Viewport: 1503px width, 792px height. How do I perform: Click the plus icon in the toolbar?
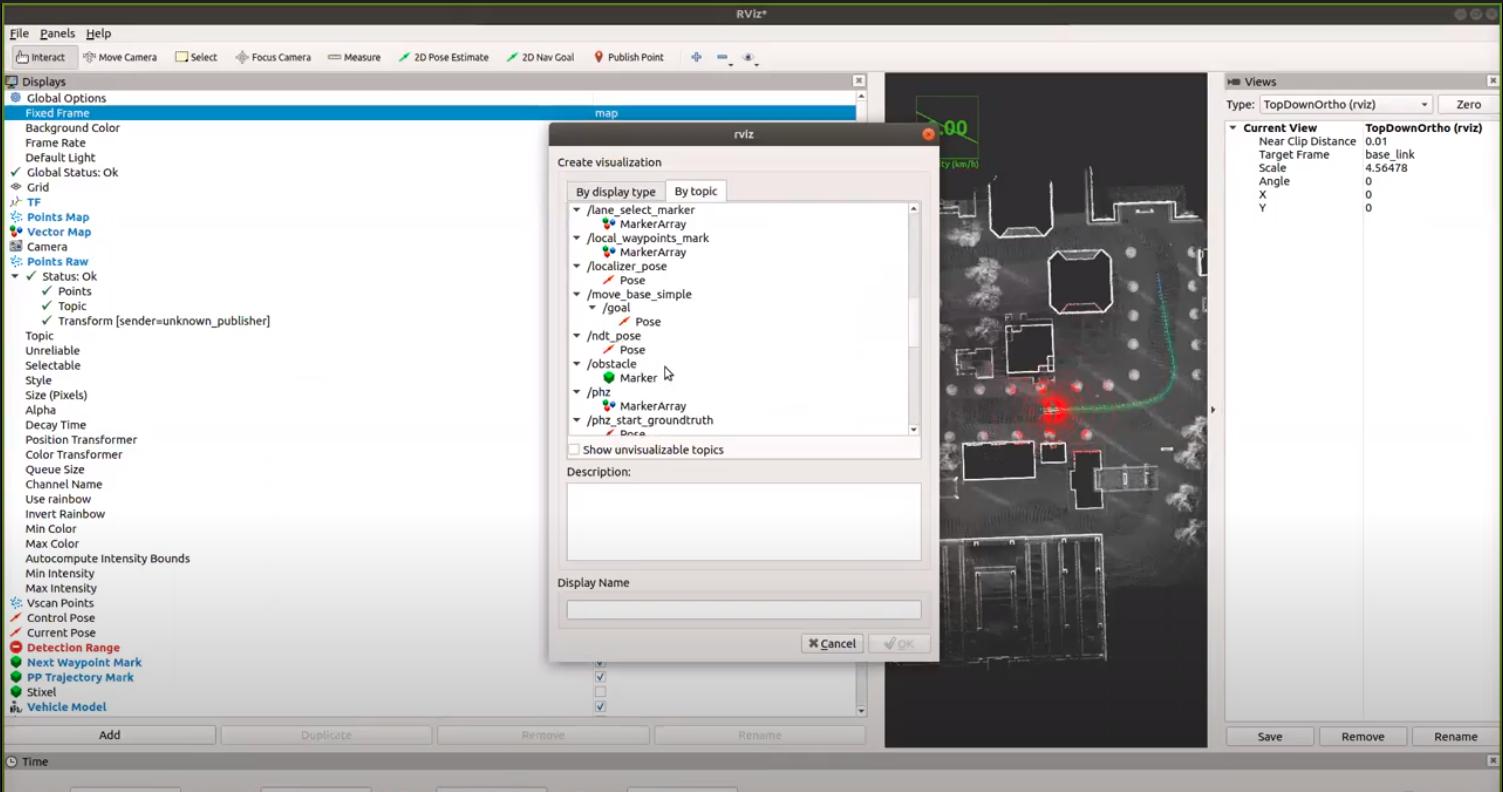click(x=696, y=57)
